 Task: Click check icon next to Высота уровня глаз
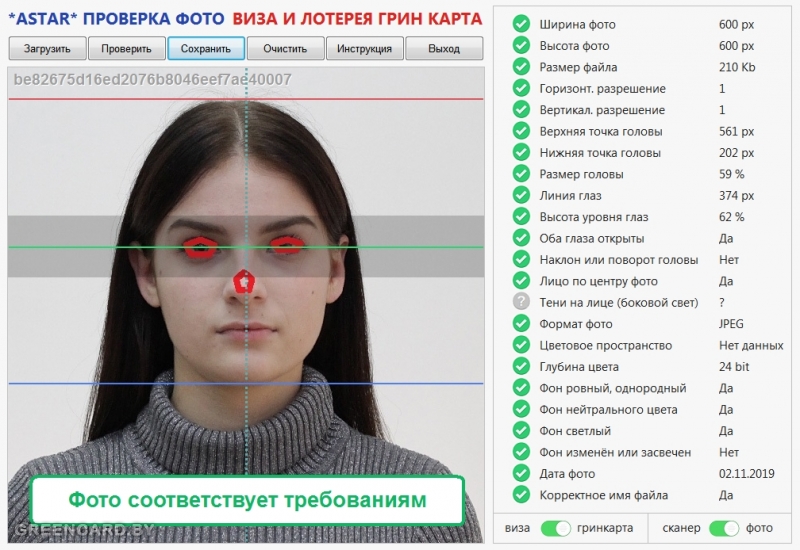tap(521, 217)
